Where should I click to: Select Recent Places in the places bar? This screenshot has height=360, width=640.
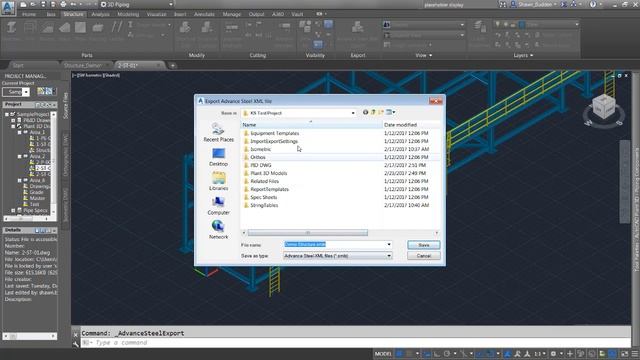pyautogui.click(x=218, y=133)
